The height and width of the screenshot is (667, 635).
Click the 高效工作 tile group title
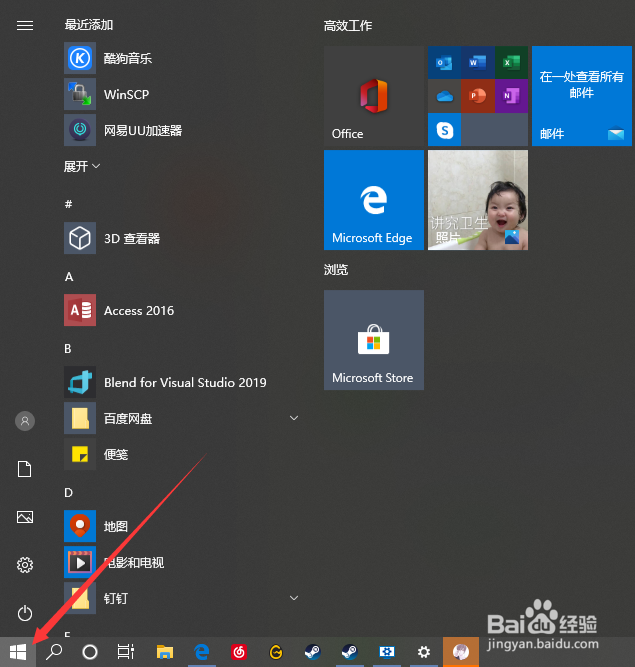(x=348, y=26)
